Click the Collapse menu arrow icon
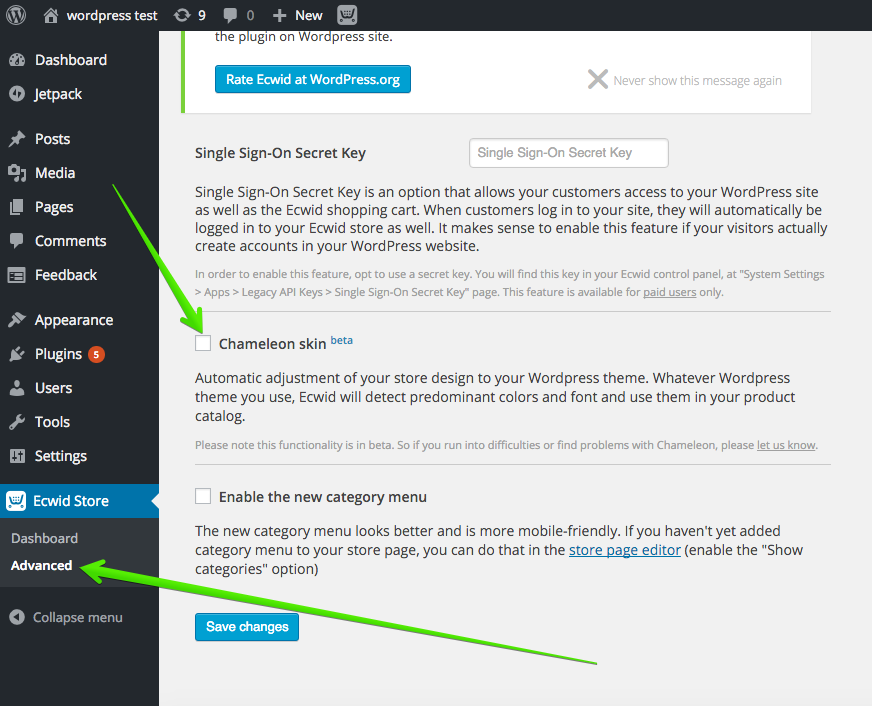Screen dimensions: 872x706 17,617
